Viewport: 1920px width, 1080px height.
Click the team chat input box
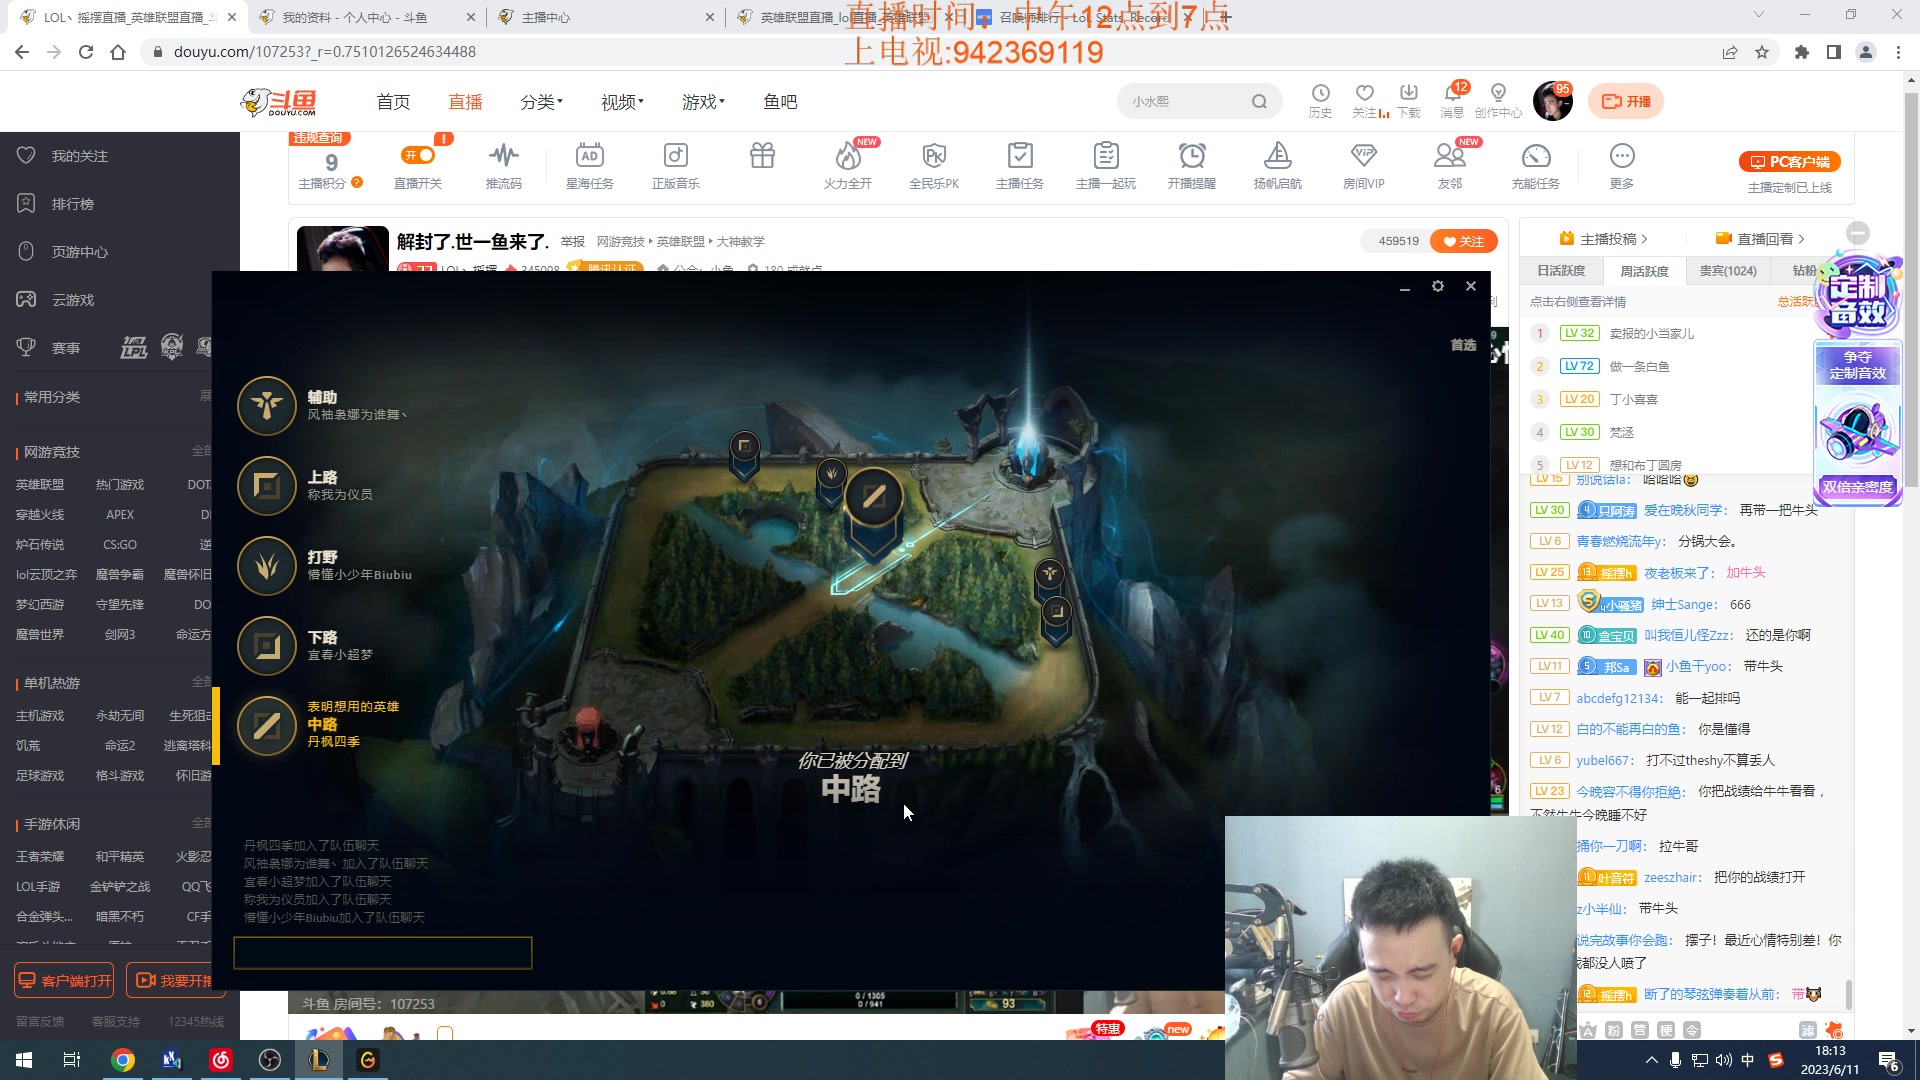382,953
